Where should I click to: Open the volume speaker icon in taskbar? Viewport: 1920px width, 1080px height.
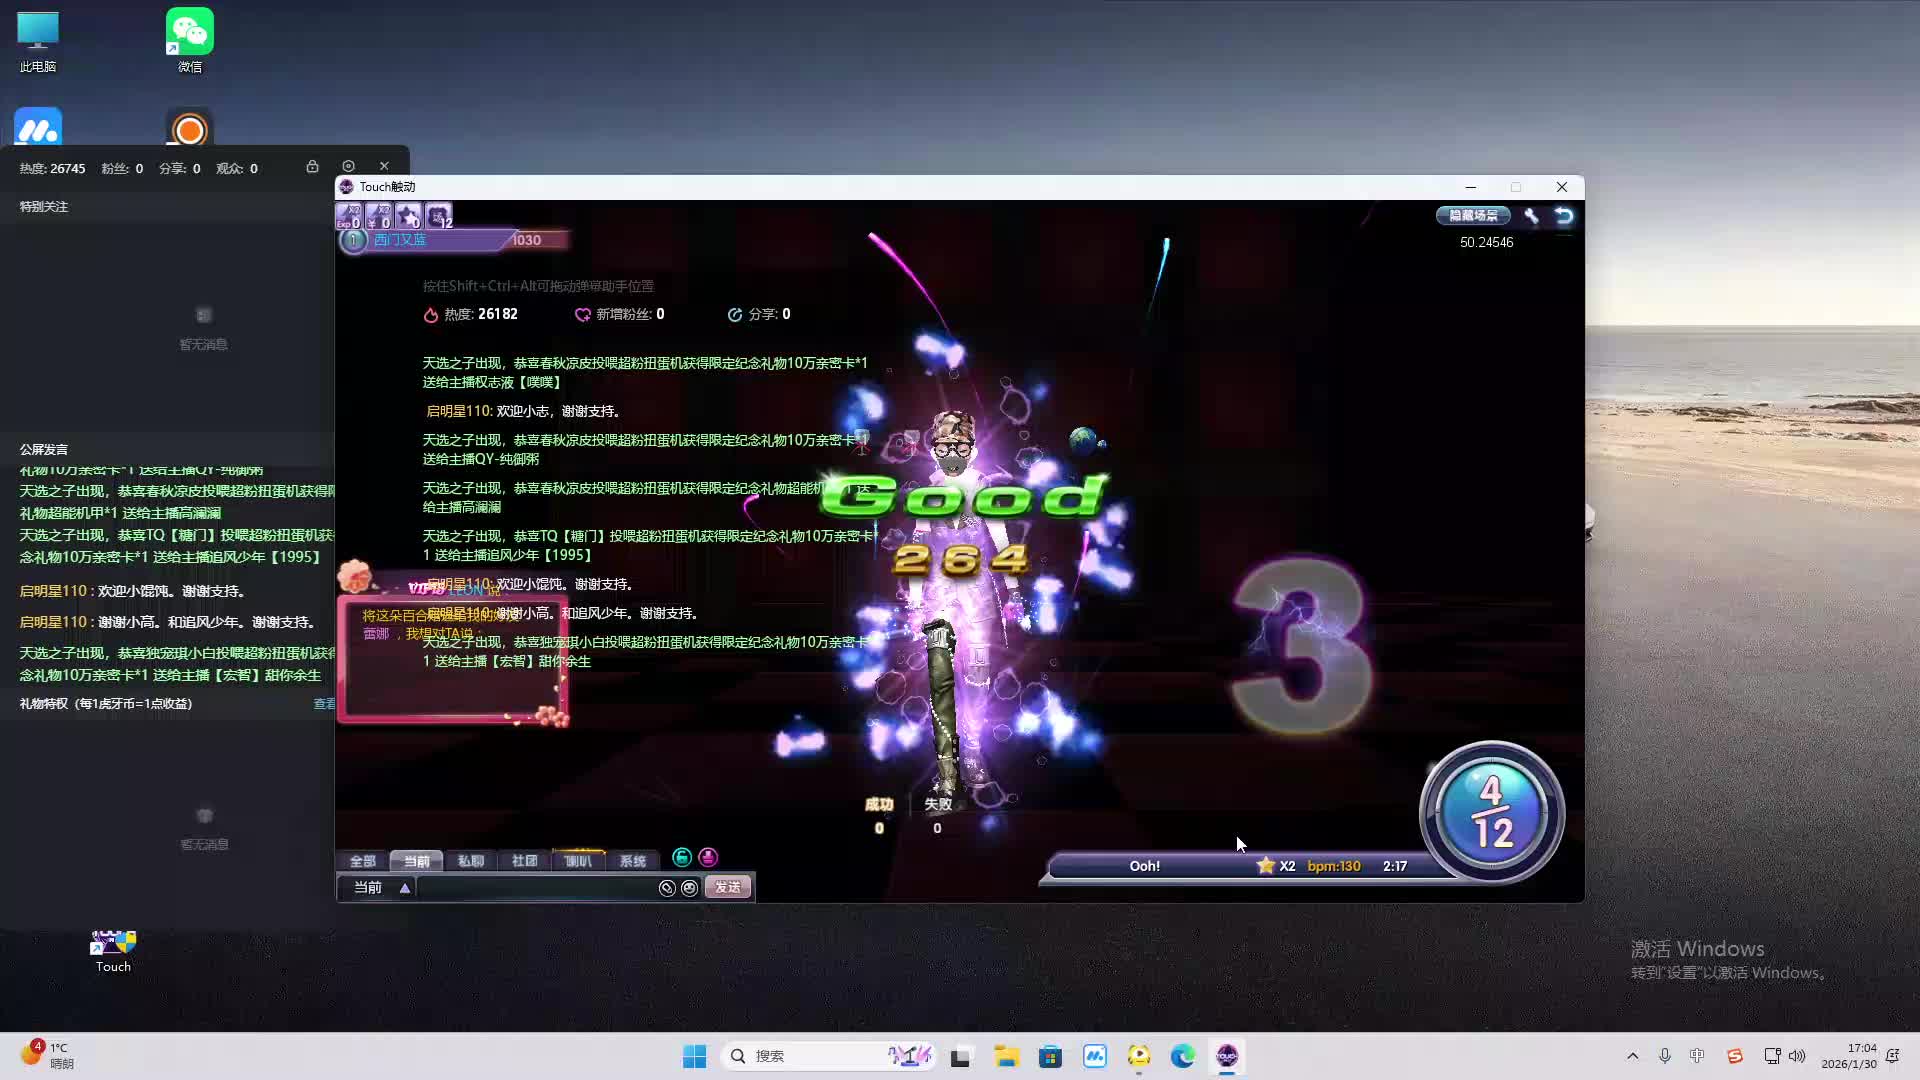[x=1797, y=1056]
